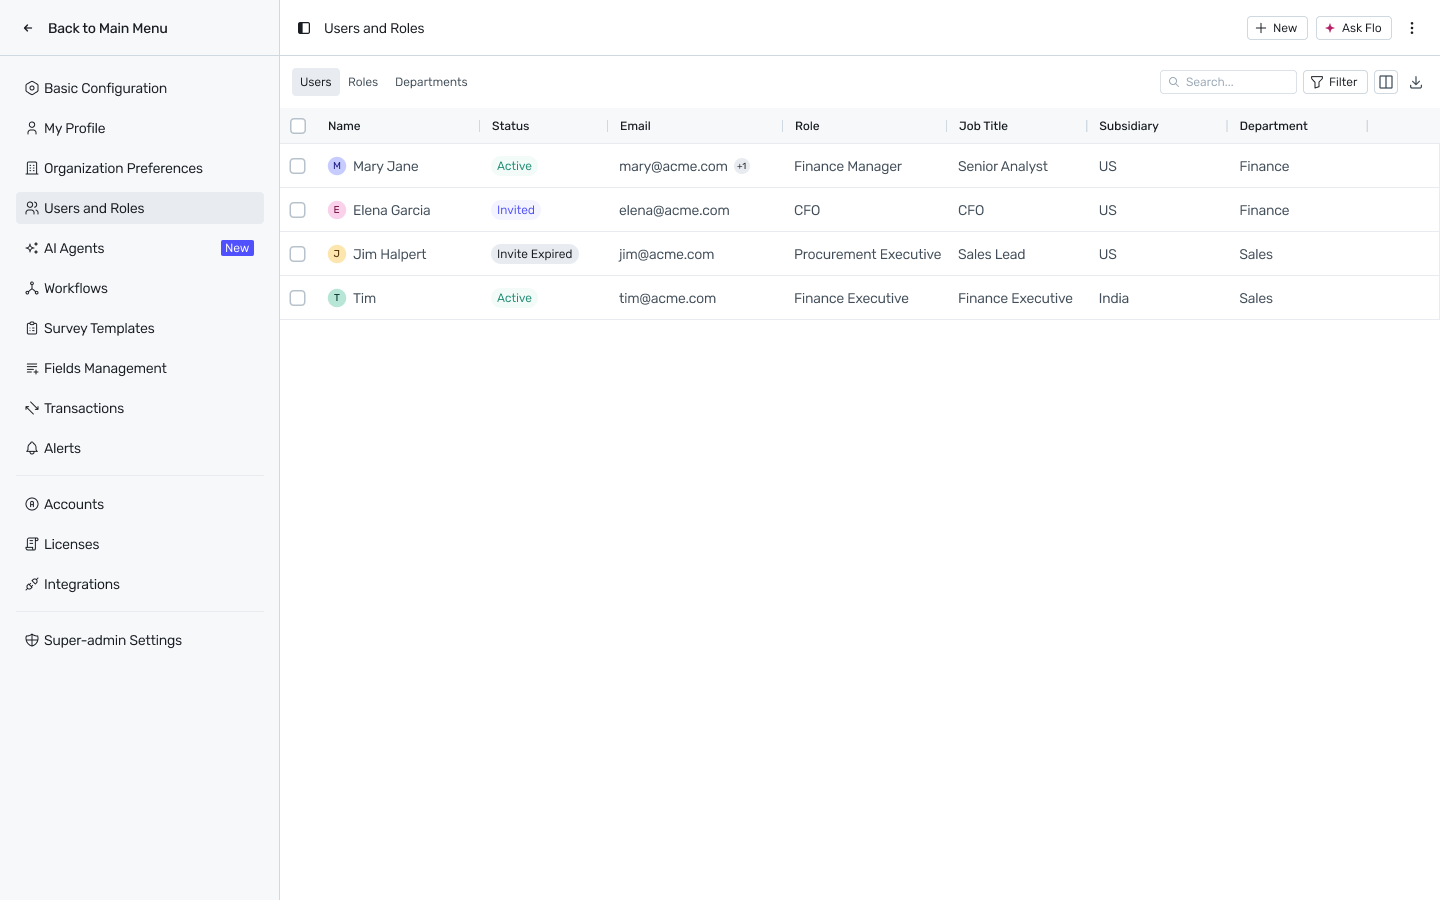
Task: Click Elena Garcia's avatar icon
Action: tap(337, 210)
